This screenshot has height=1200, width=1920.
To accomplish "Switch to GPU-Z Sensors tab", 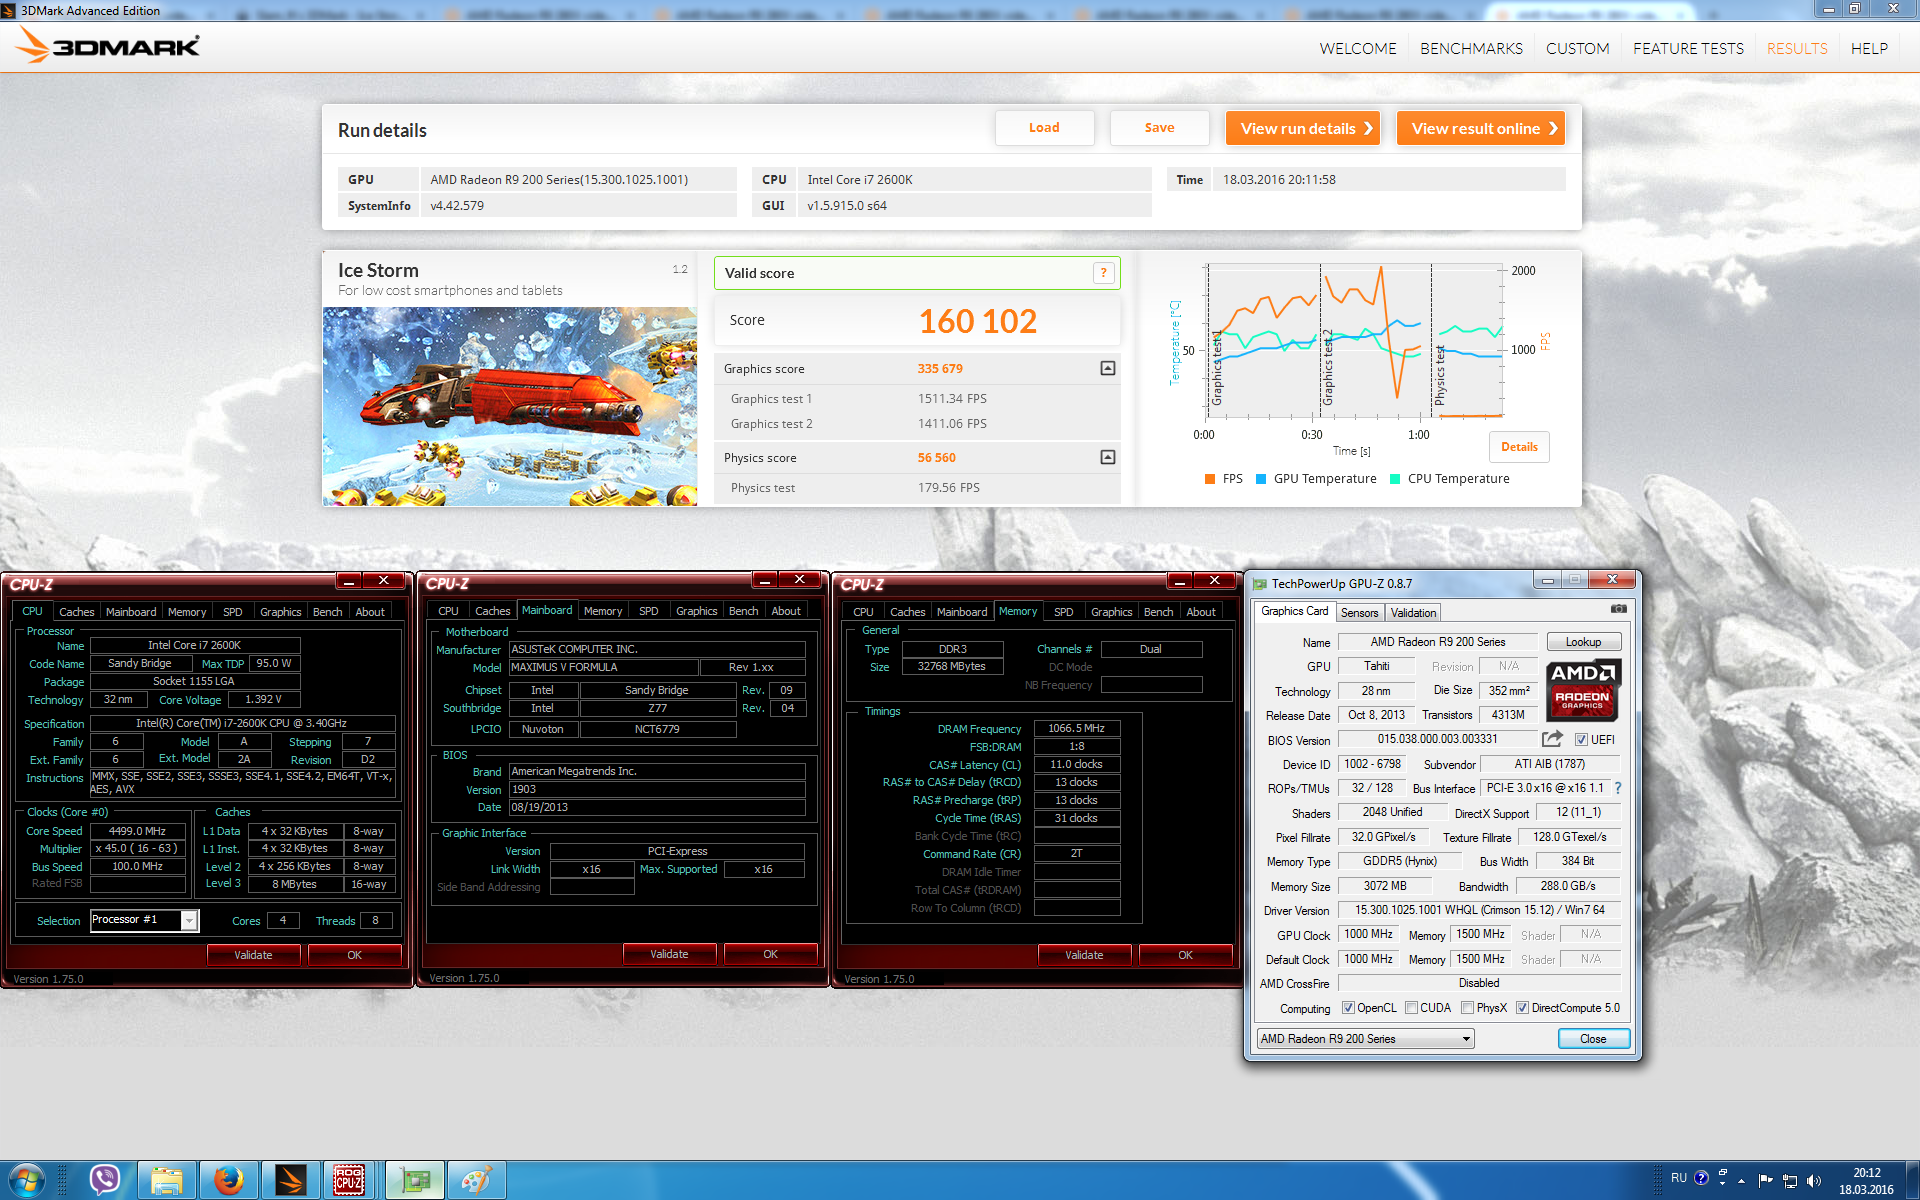I will pos(1359,613).
